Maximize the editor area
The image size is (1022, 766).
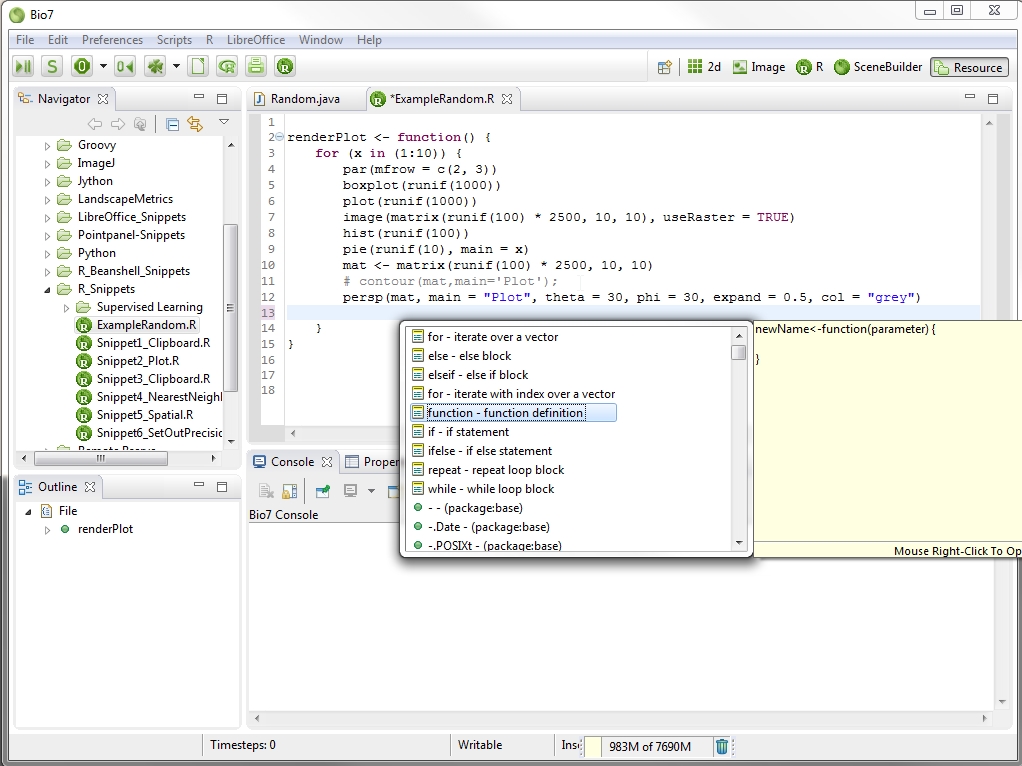tap(993, 98)
